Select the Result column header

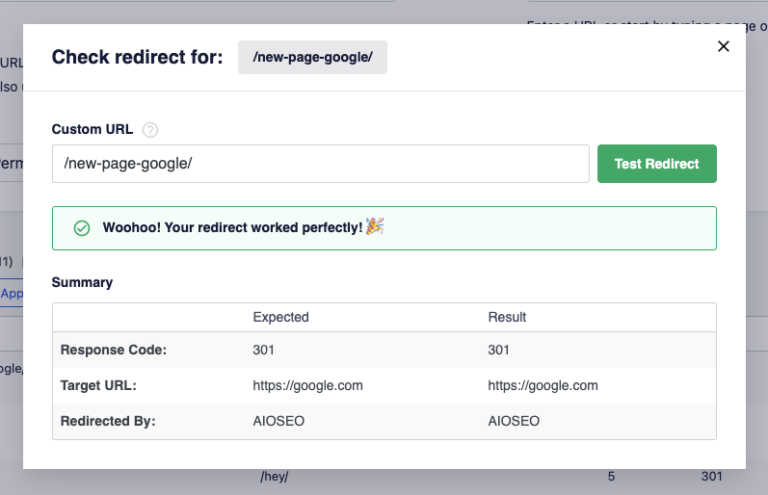point(507,317)
